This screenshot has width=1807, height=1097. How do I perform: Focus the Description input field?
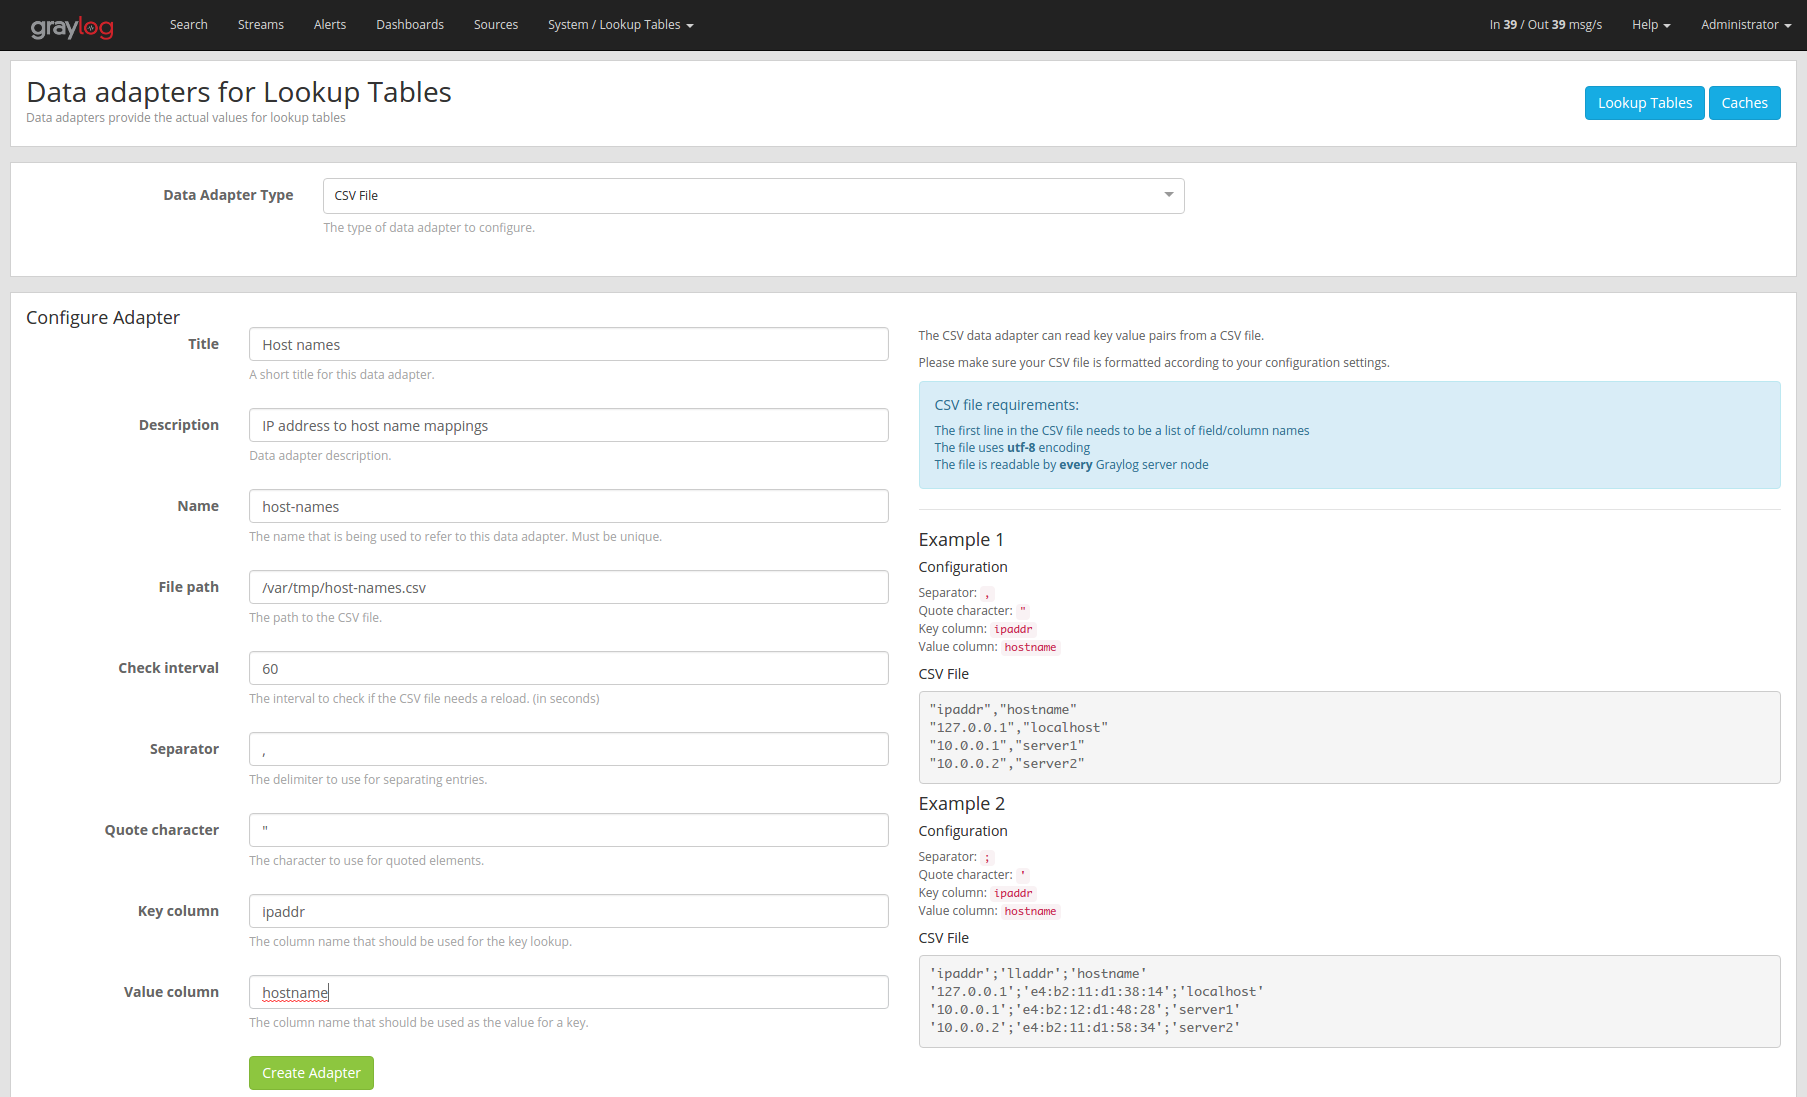[568, 426]
